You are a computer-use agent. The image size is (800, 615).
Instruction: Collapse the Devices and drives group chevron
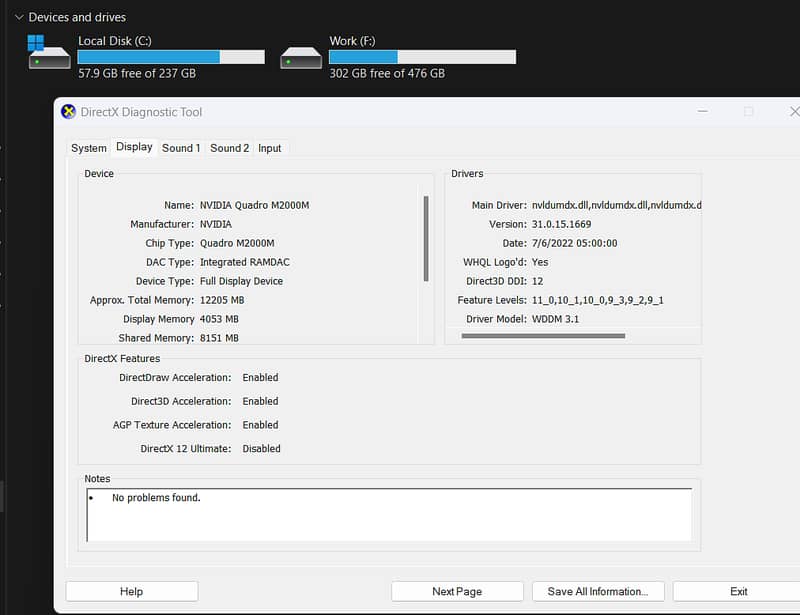pyautogui.click(x=18, y=17)
